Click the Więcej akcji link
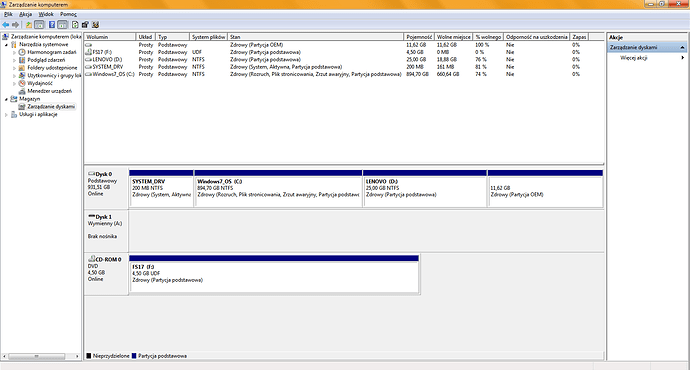The image size is (690, 370). click(633, 58)
